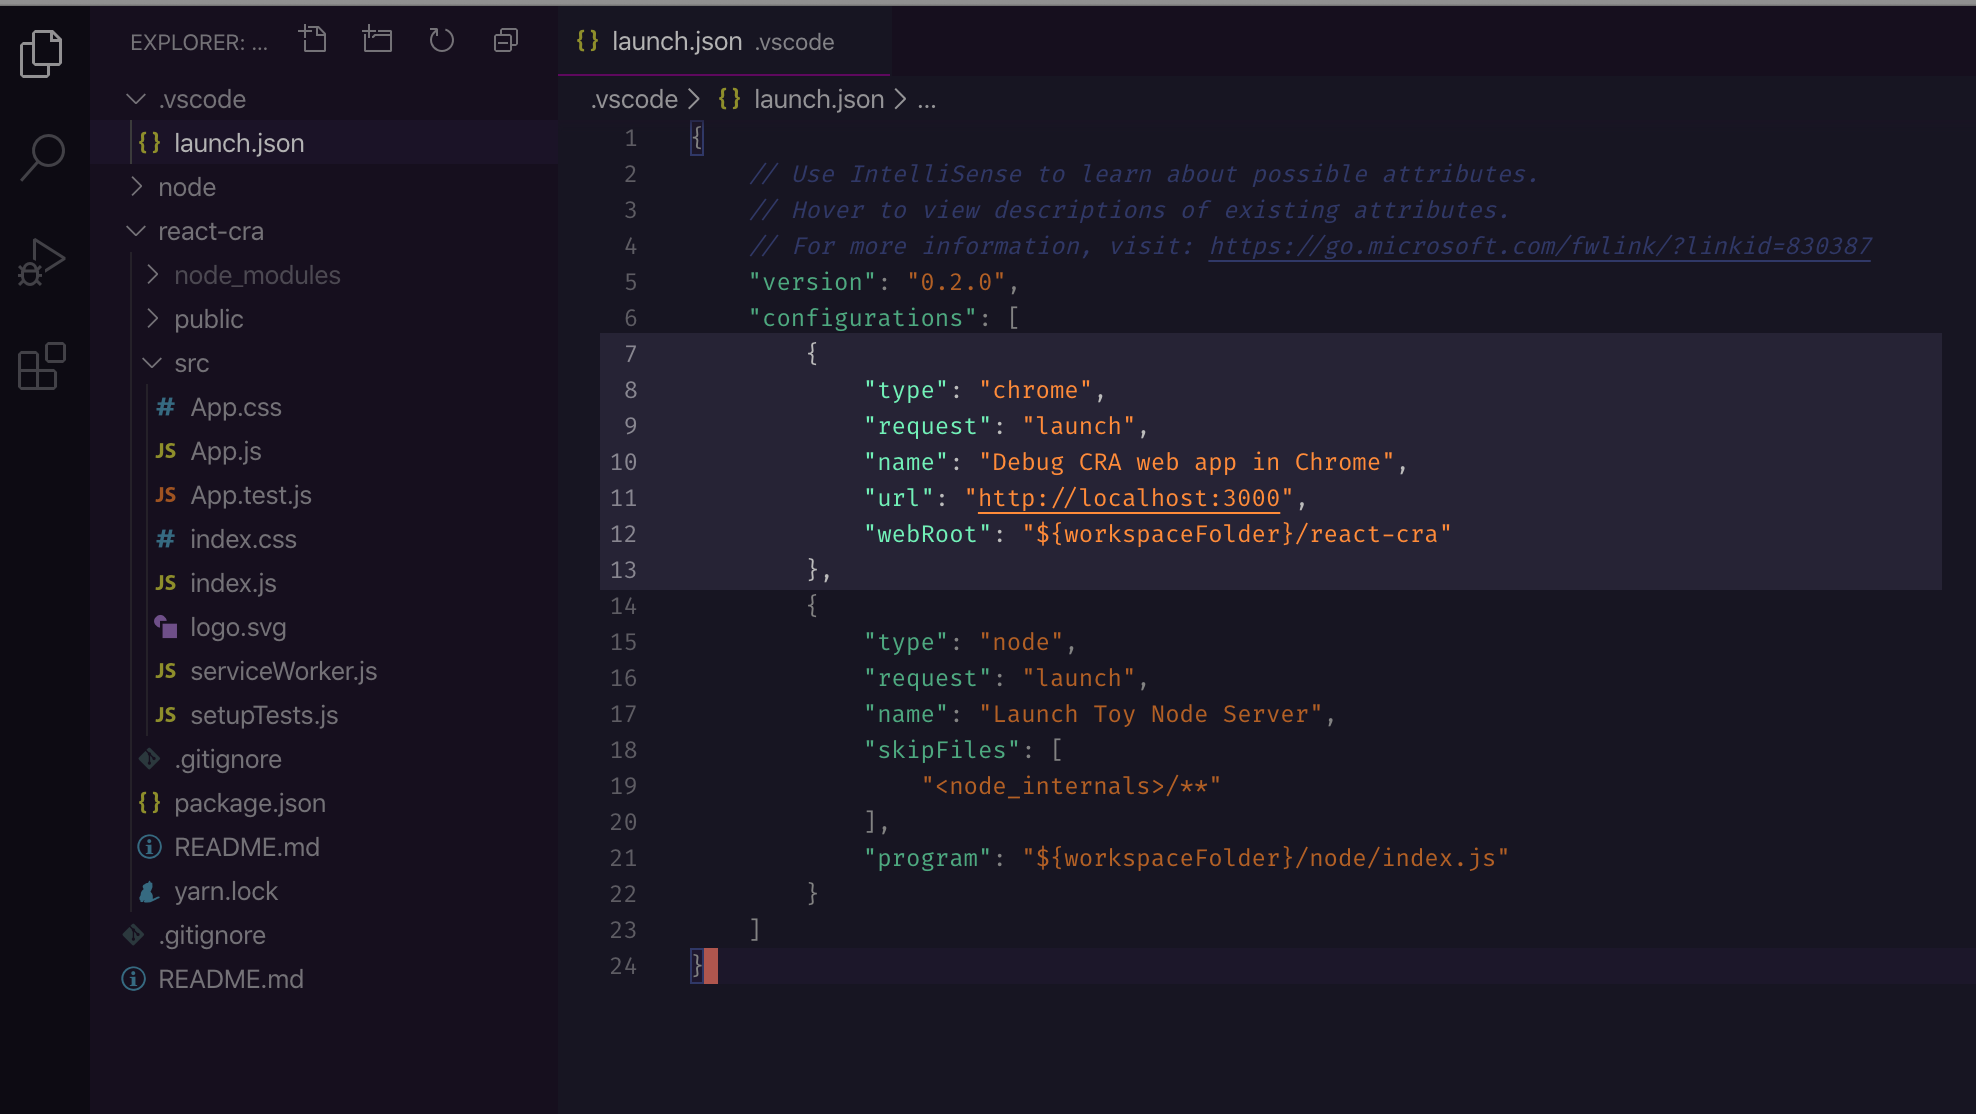Open App.js from the file tree

pyautogui.click(x=226, y=451)
